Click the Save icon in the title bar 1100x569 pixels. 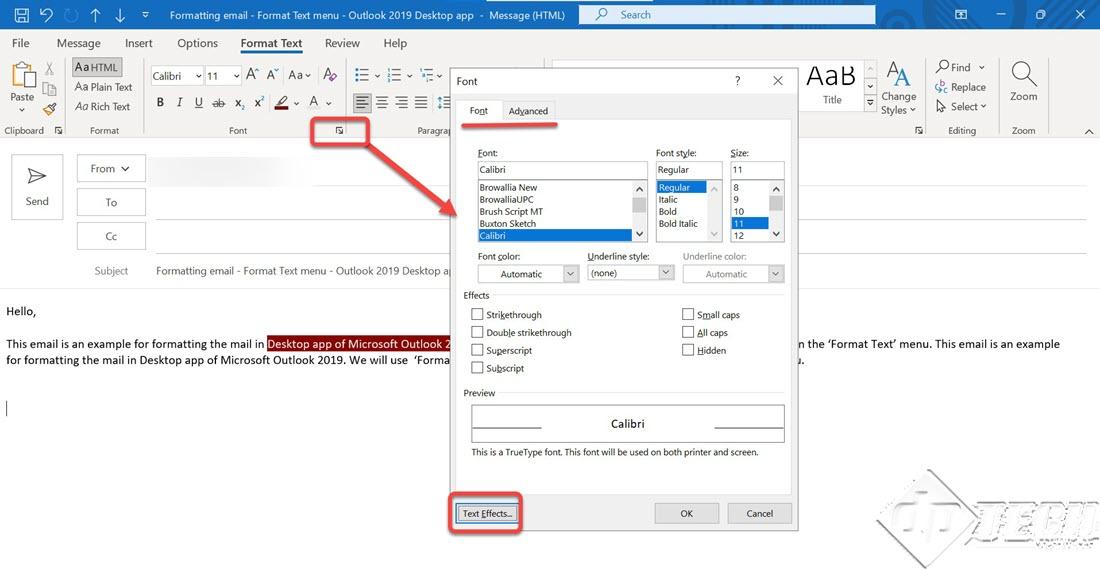click(21, 15)
